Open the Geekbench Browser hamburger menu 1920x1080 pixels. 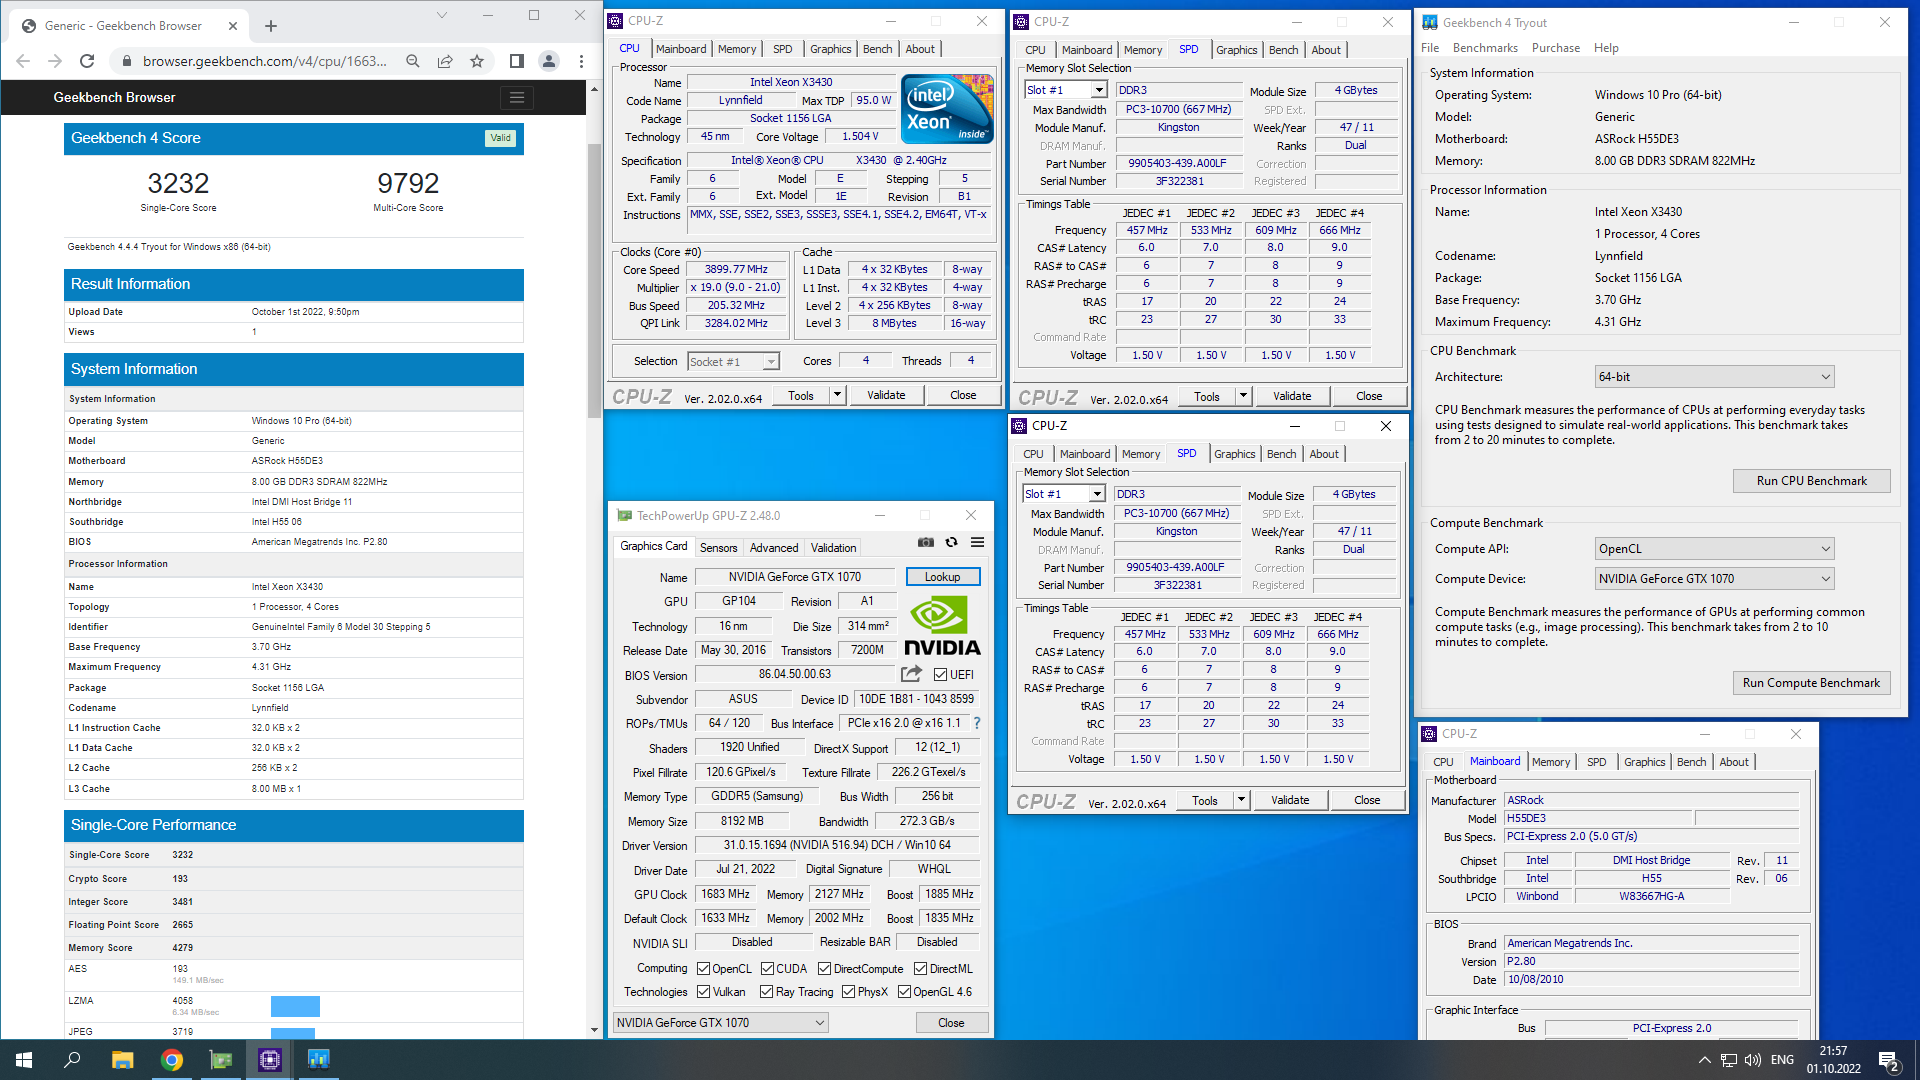[517, 97]
